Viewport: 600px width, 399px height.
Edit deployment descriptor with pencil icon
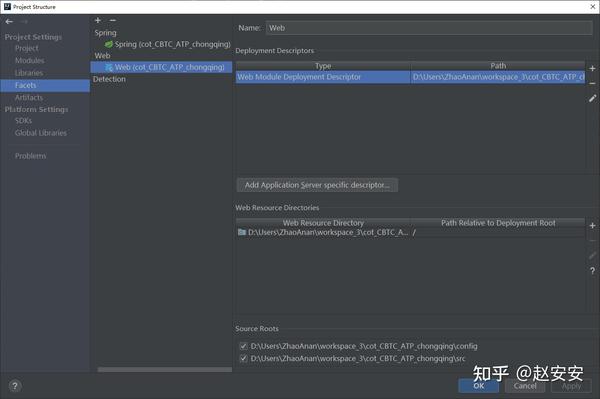click(592, 98)
